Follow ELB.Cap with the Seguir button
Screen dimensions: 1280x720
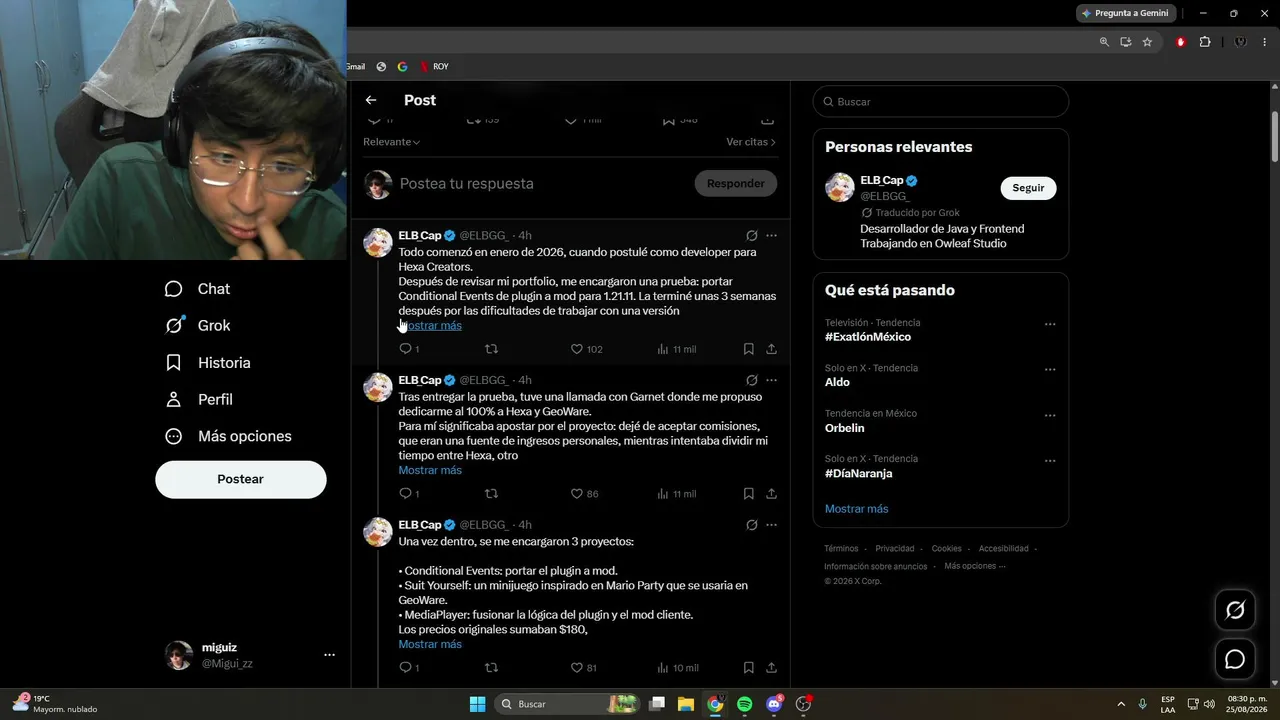tap(1028, 188)
